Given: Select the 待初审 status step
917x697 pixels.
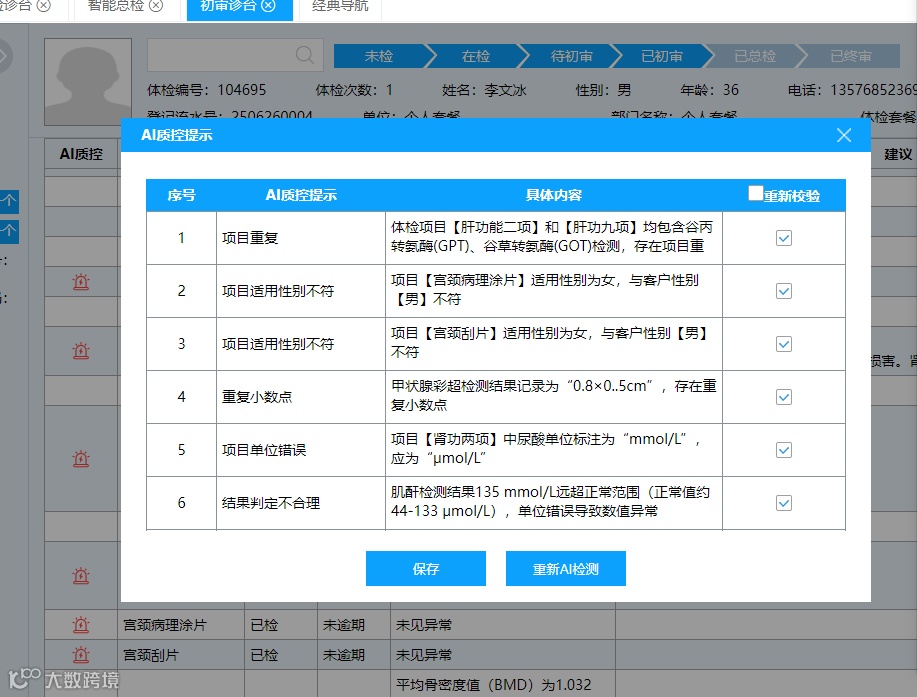Looking at the screenshot, I should 571,56.
